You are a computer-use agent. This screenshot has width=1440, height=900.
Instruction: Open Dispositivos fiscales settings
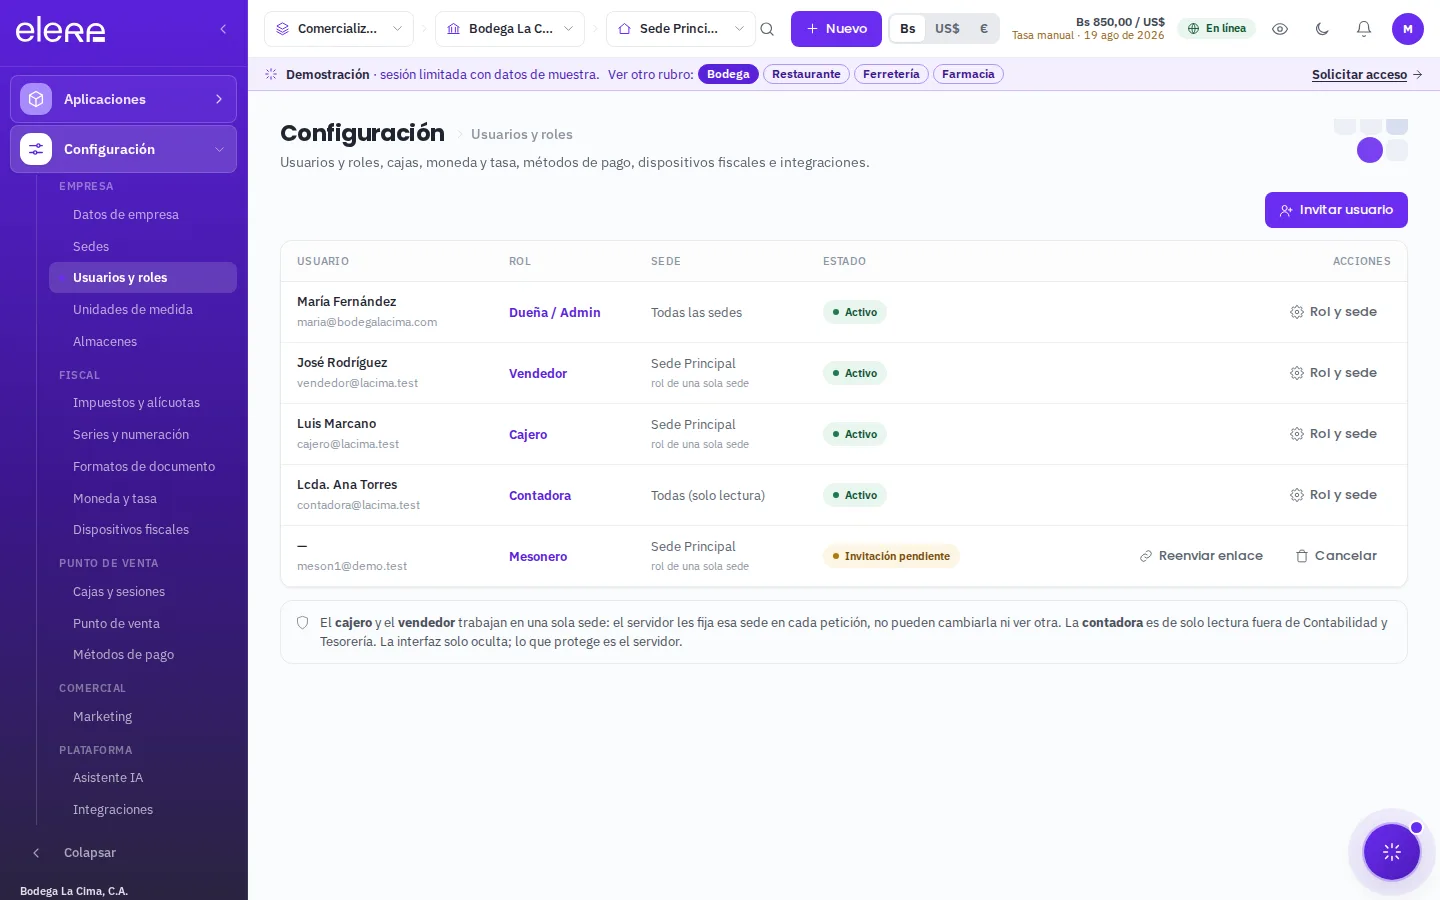point(143,530)
